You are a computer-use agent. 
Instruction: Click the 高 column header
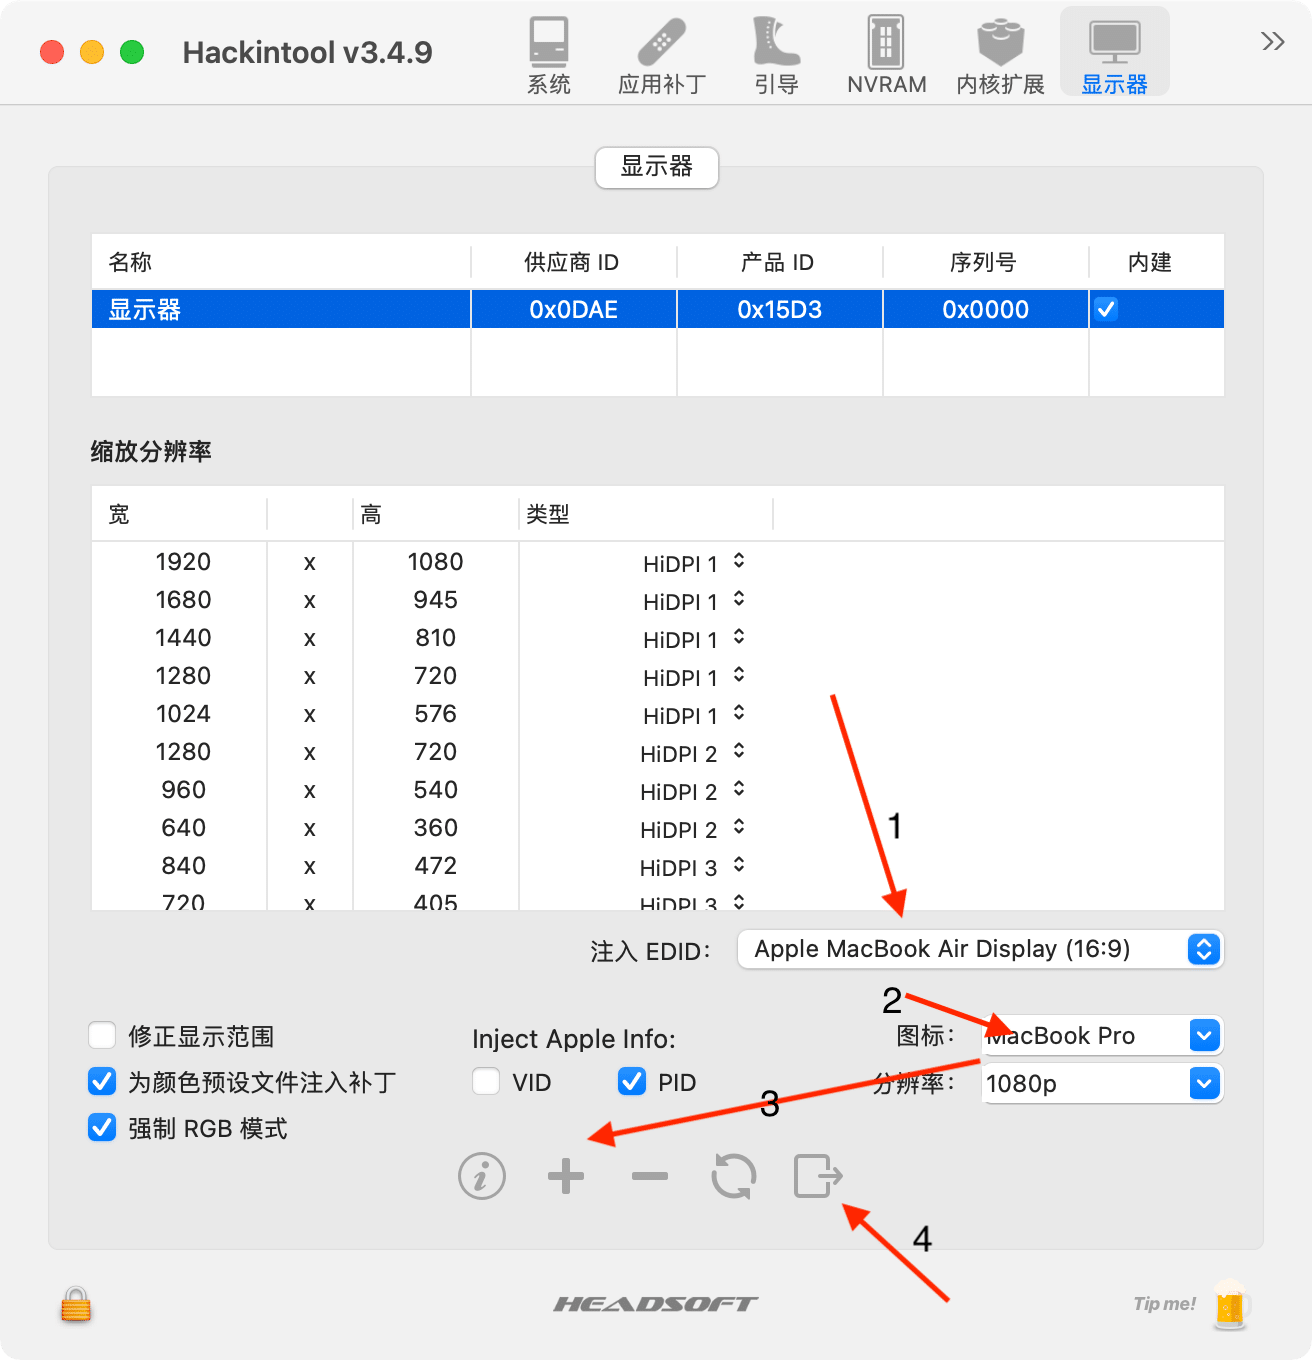[435, 514]
